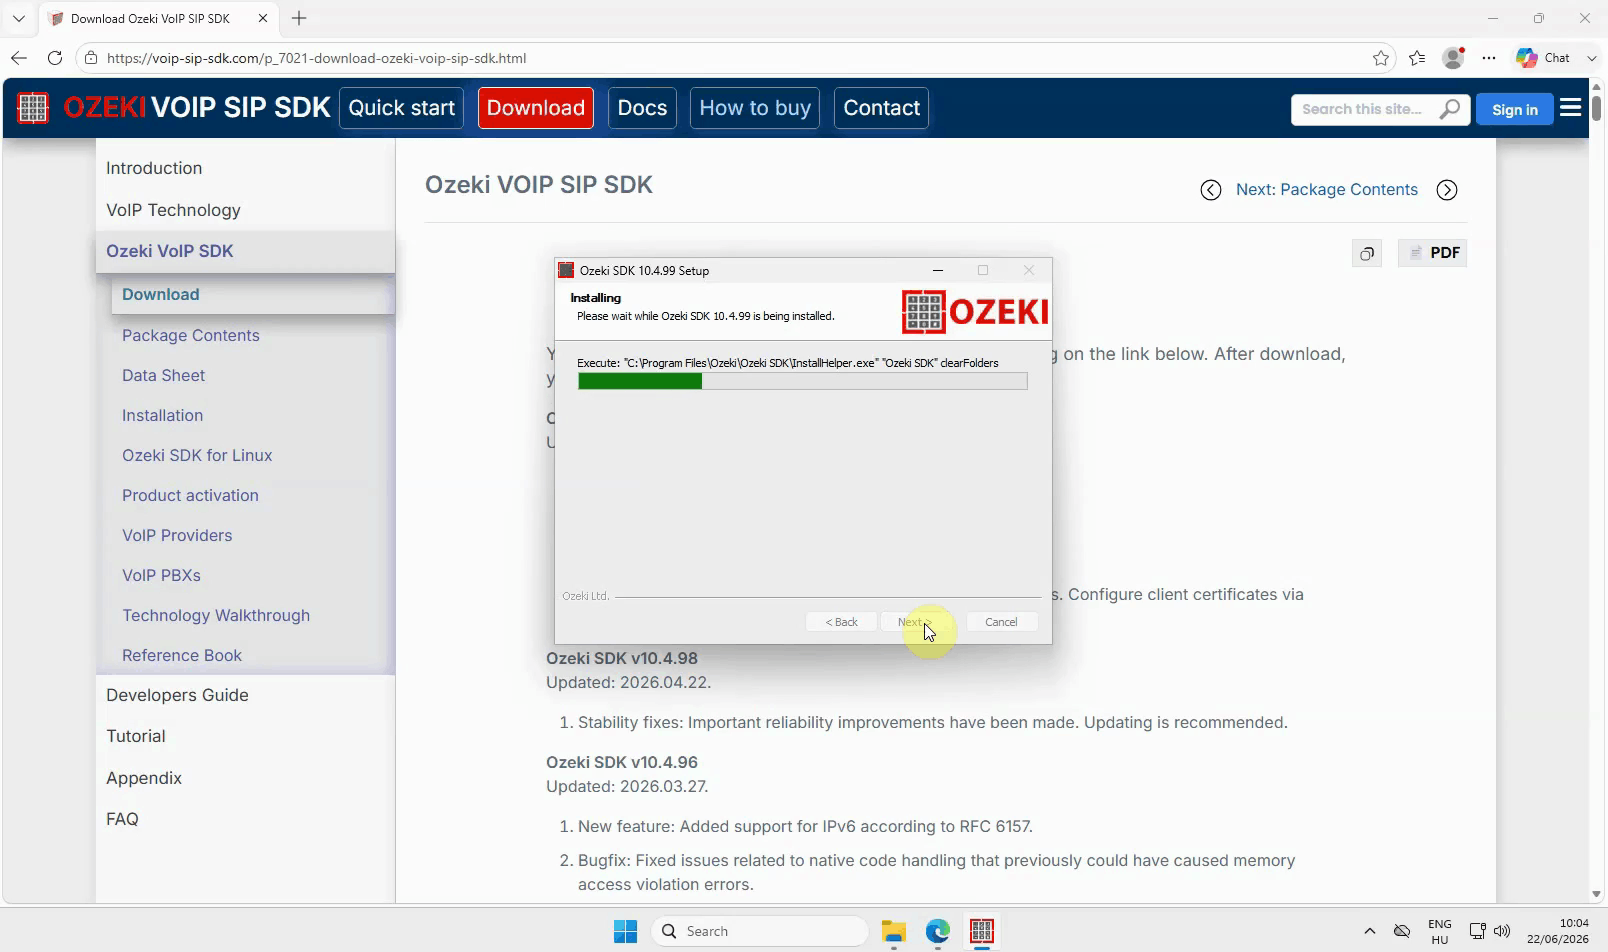Close the Download Ozeki VoIP SIP SDK tab
This screenshot has width=1608, height=952.
[263, 18]
